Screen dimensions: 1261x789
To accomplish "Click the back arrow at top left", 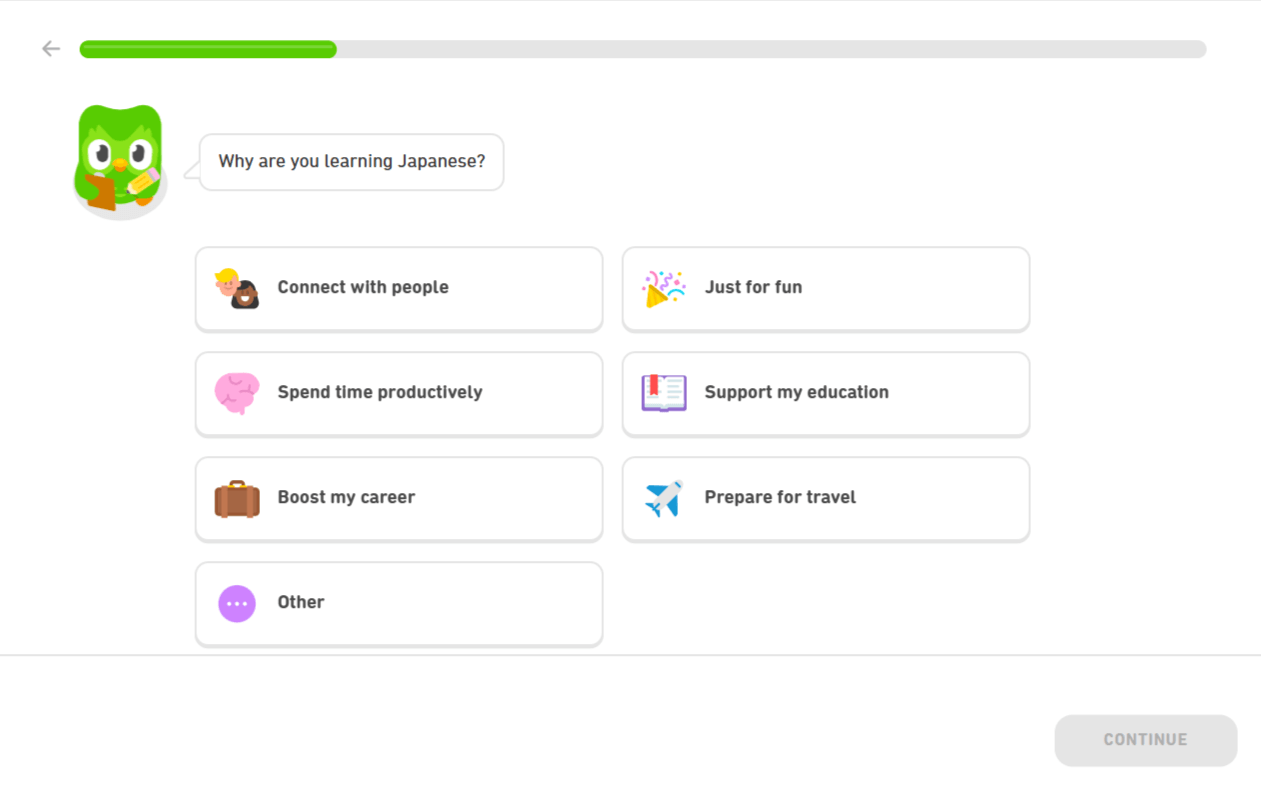I will click(50, 48).
